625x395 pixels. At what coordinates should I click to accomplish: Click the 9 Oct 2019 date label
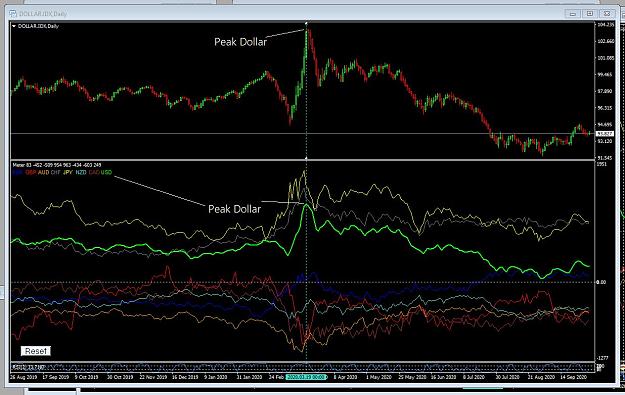86,377
